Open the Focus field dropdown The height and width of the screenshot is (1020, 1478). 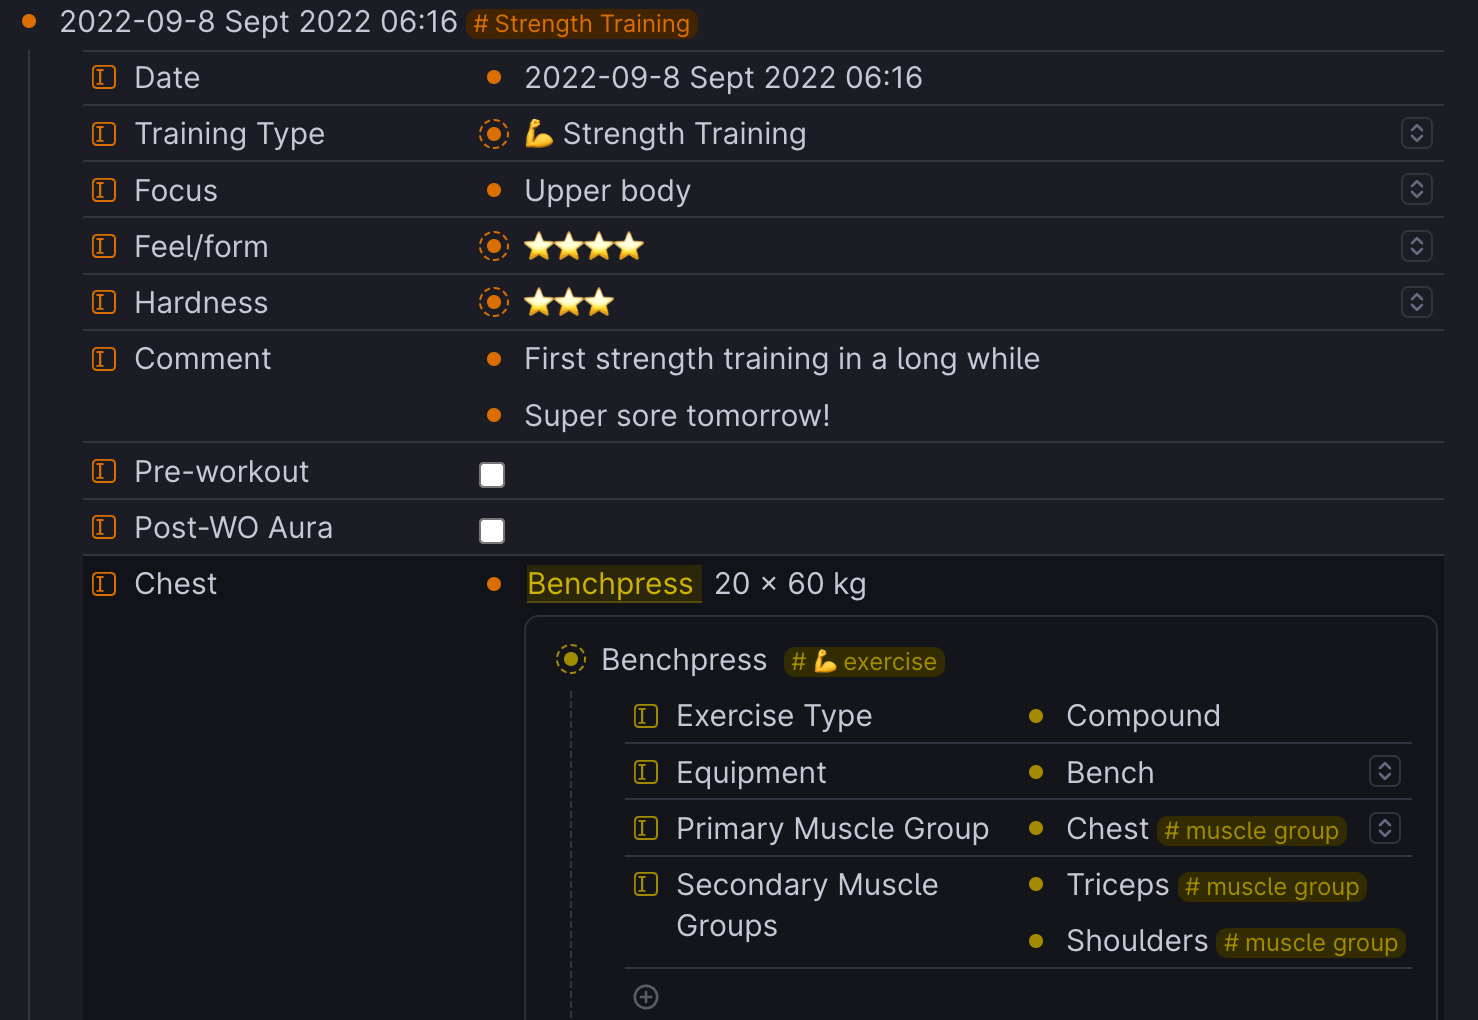1416,189
